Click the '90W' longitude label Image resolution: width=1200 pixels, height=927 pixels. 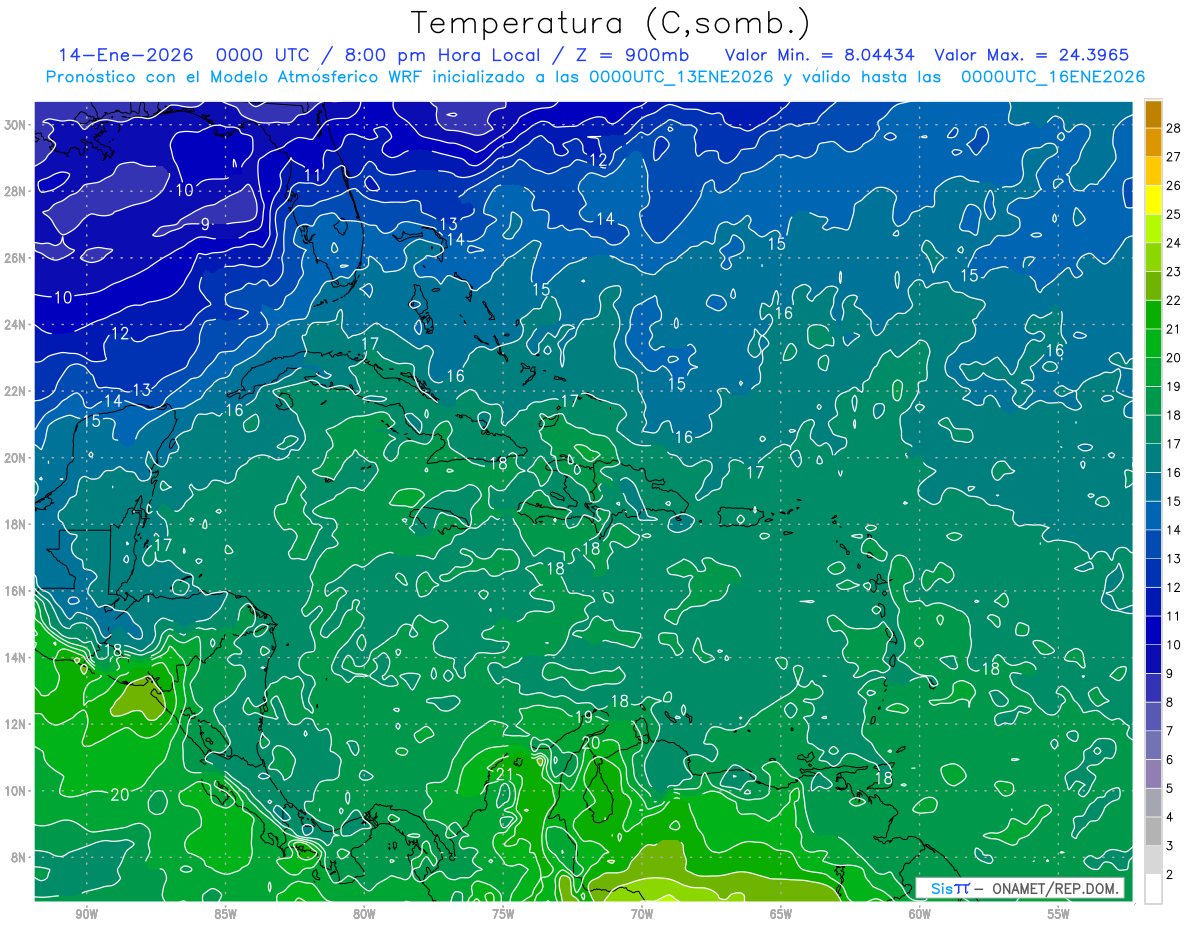click(x=86, y=913)
